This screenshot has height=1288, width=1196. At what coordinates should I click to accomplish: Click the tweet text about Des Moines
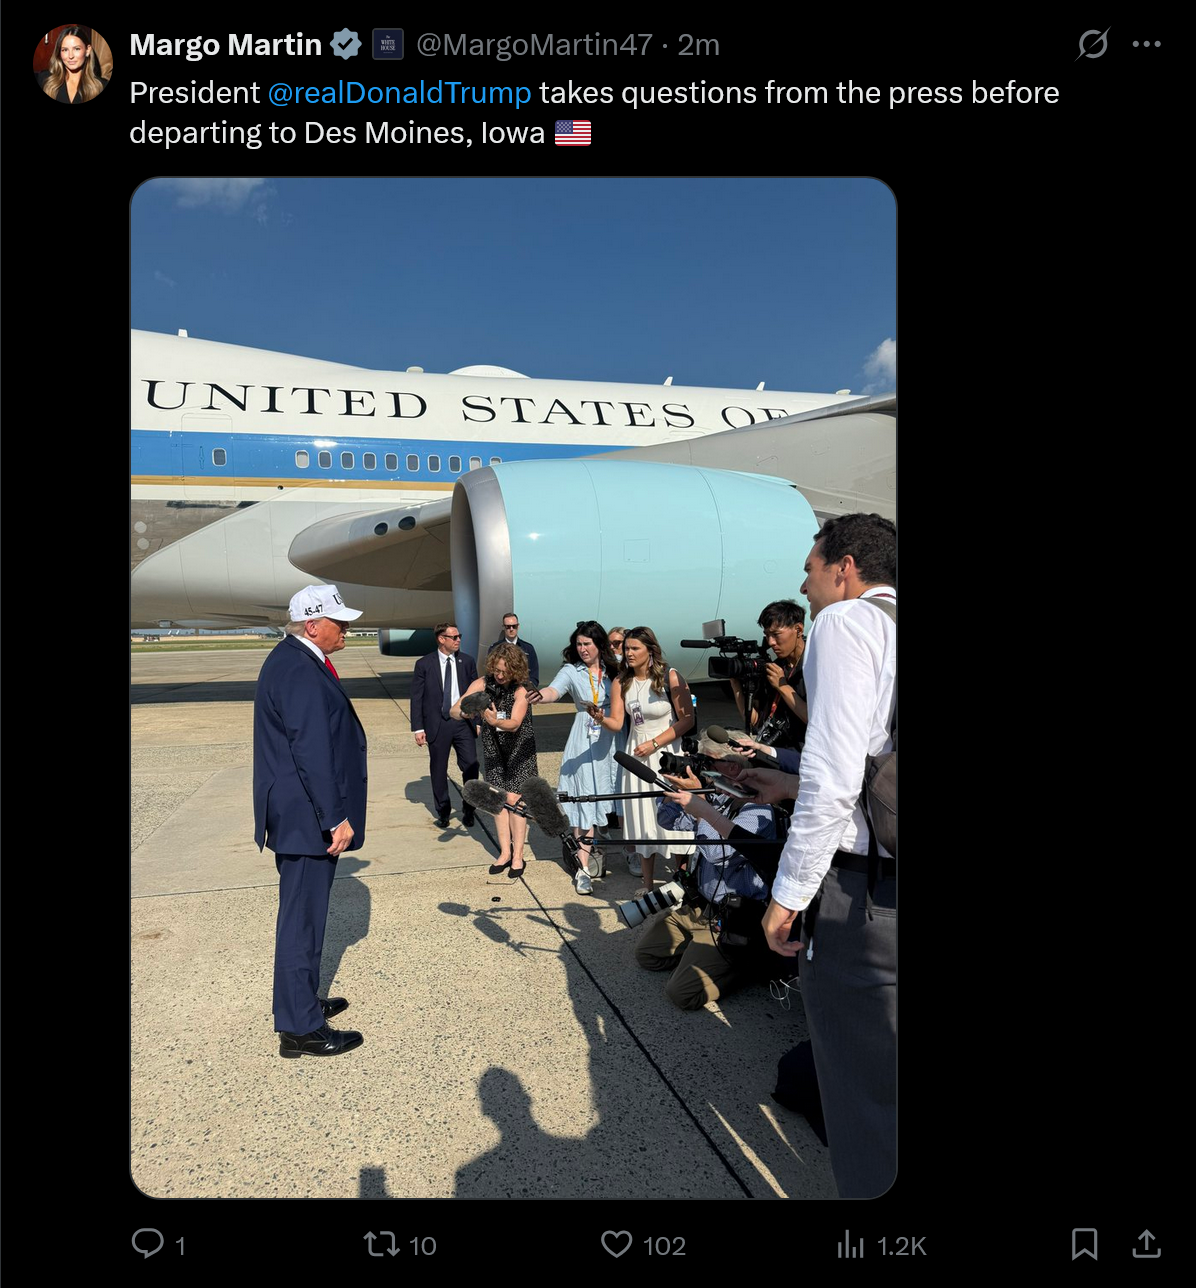[x=594, y=112]
